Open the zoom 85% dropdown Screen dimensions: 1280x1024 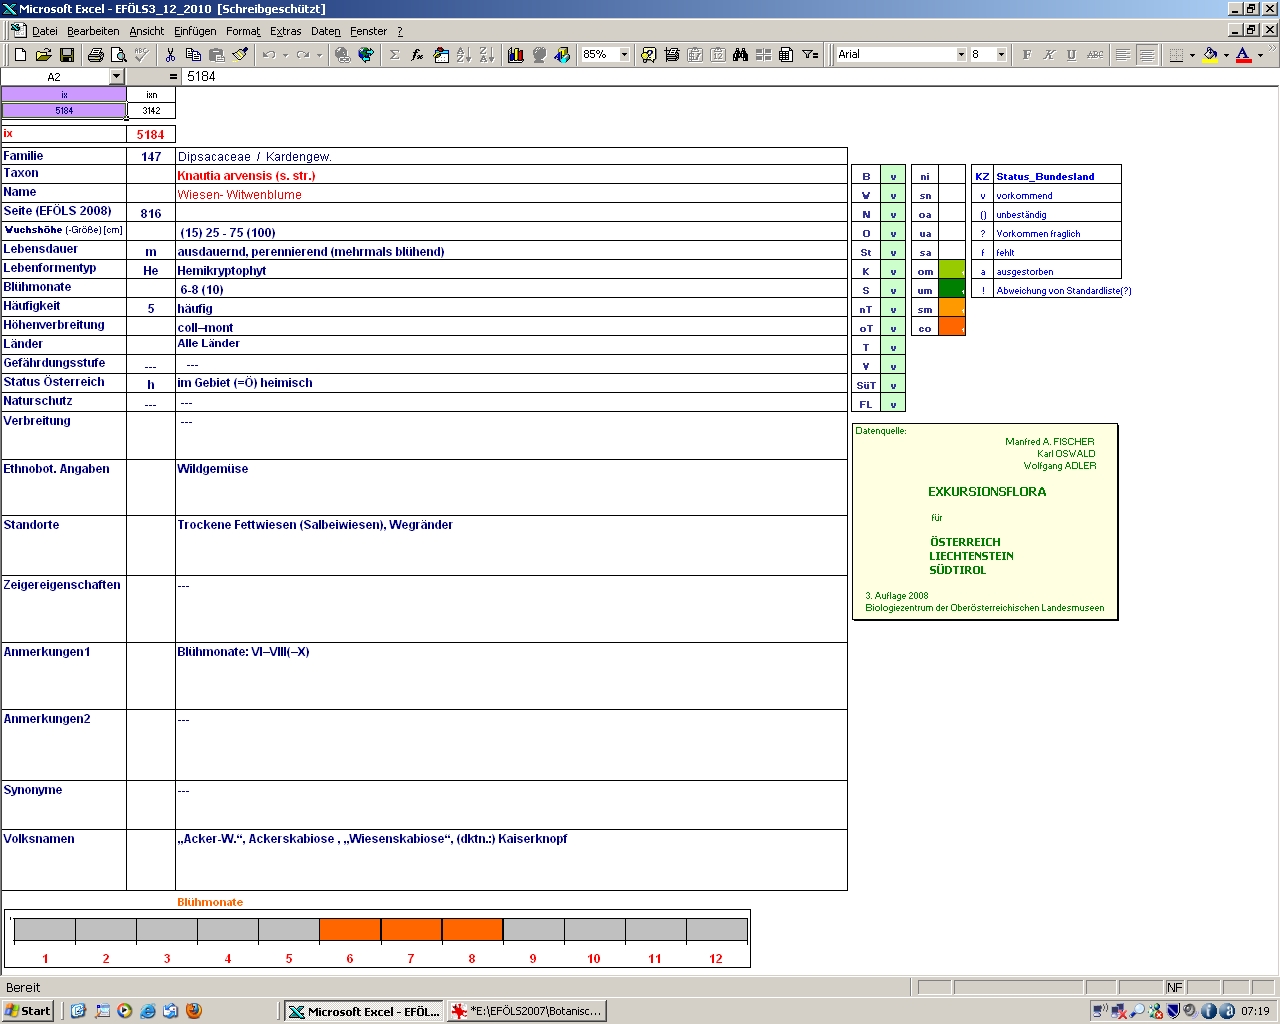[624, 55]
